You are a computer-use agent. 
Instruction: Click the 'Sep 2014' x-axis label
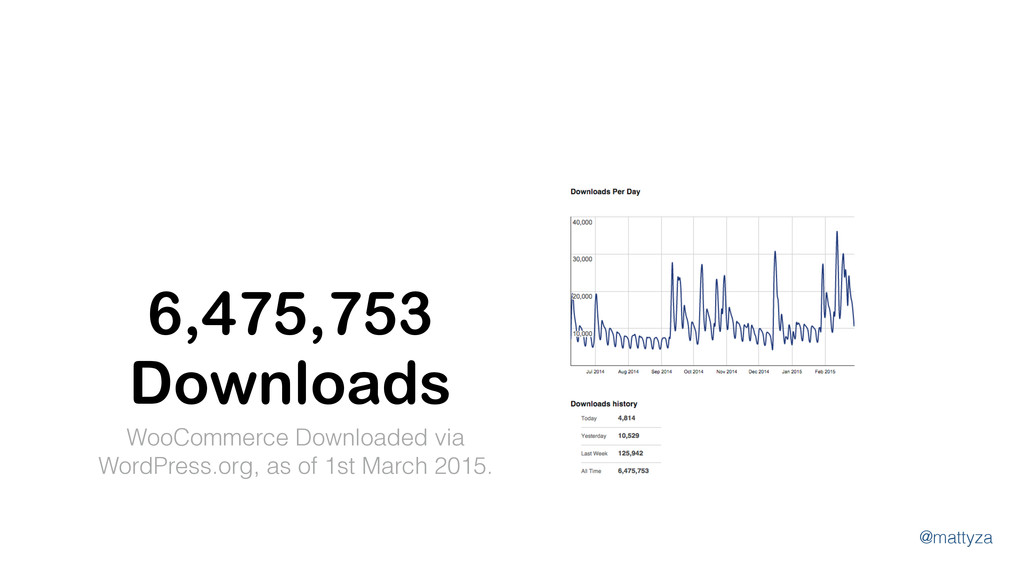pyautogui.click(x=662, y=372)
